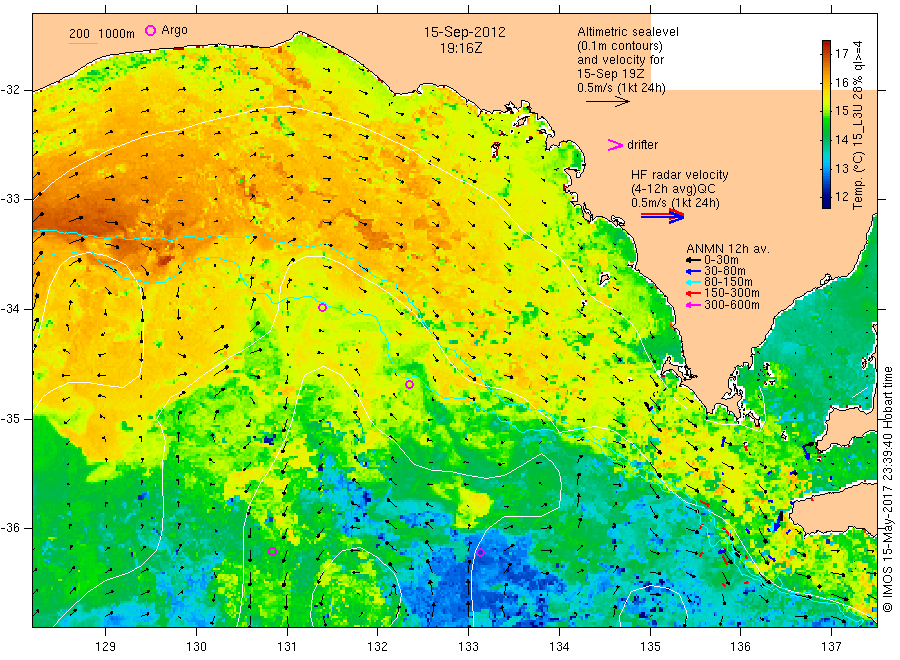Click the magenta Argo circle in the legend
Viewport: 900px width, 660px height.
click(150, 30)
